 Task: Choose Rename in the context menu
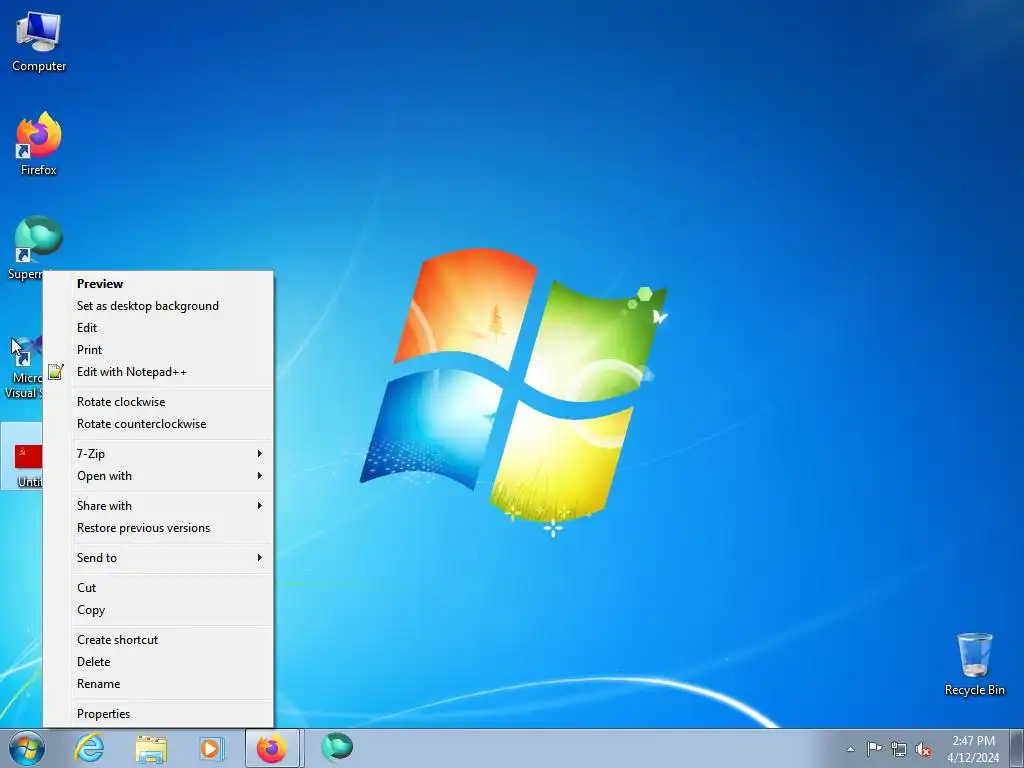(x=158, y=684)
